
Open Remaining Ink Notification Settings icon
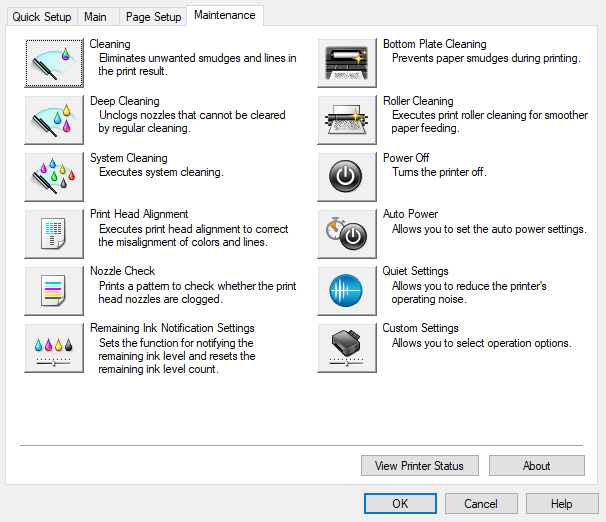pos(54,348)
